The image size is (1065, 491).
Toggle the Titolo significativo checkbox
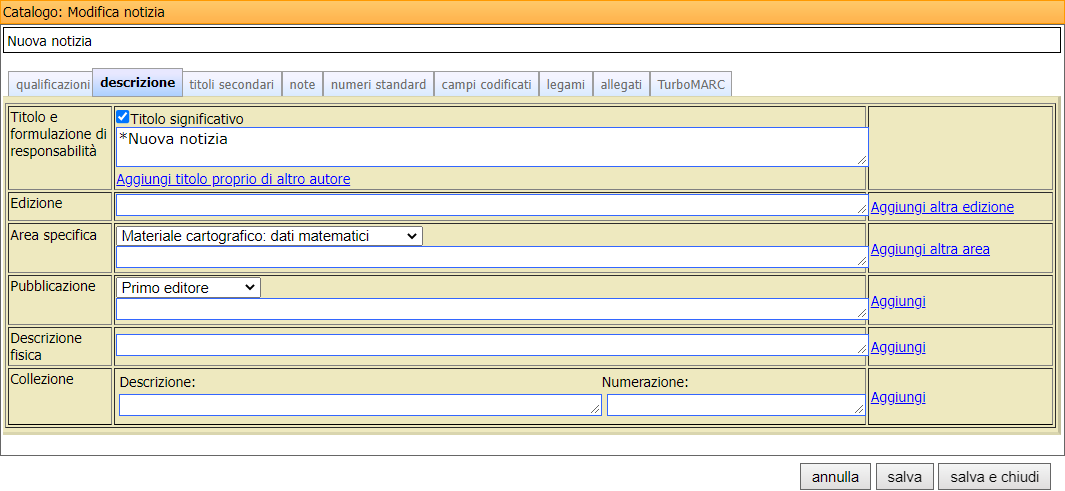(x=123, y=117)
